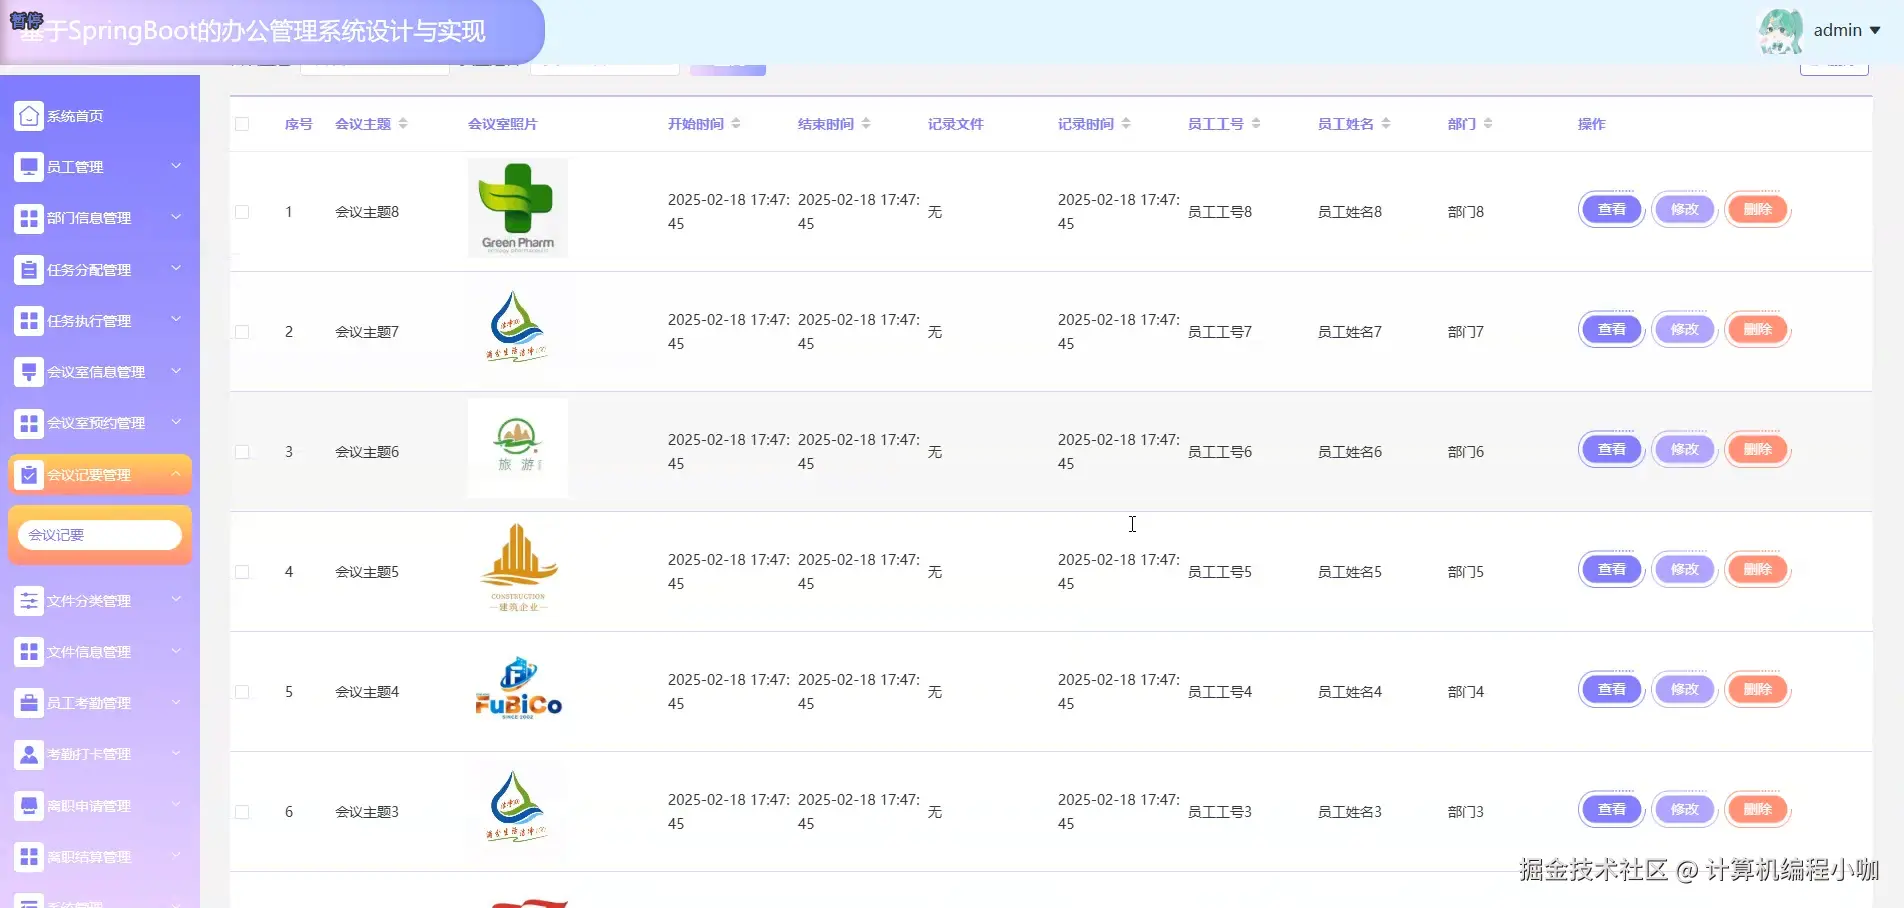Click the 文件分类管理 sliders icon

[x=29, y=601]
